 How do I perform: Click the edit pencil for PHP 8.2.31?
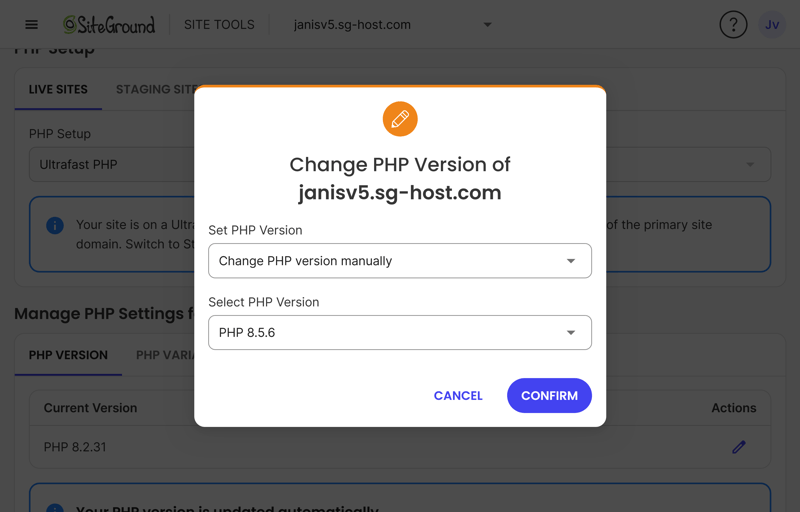click(739, 447)
